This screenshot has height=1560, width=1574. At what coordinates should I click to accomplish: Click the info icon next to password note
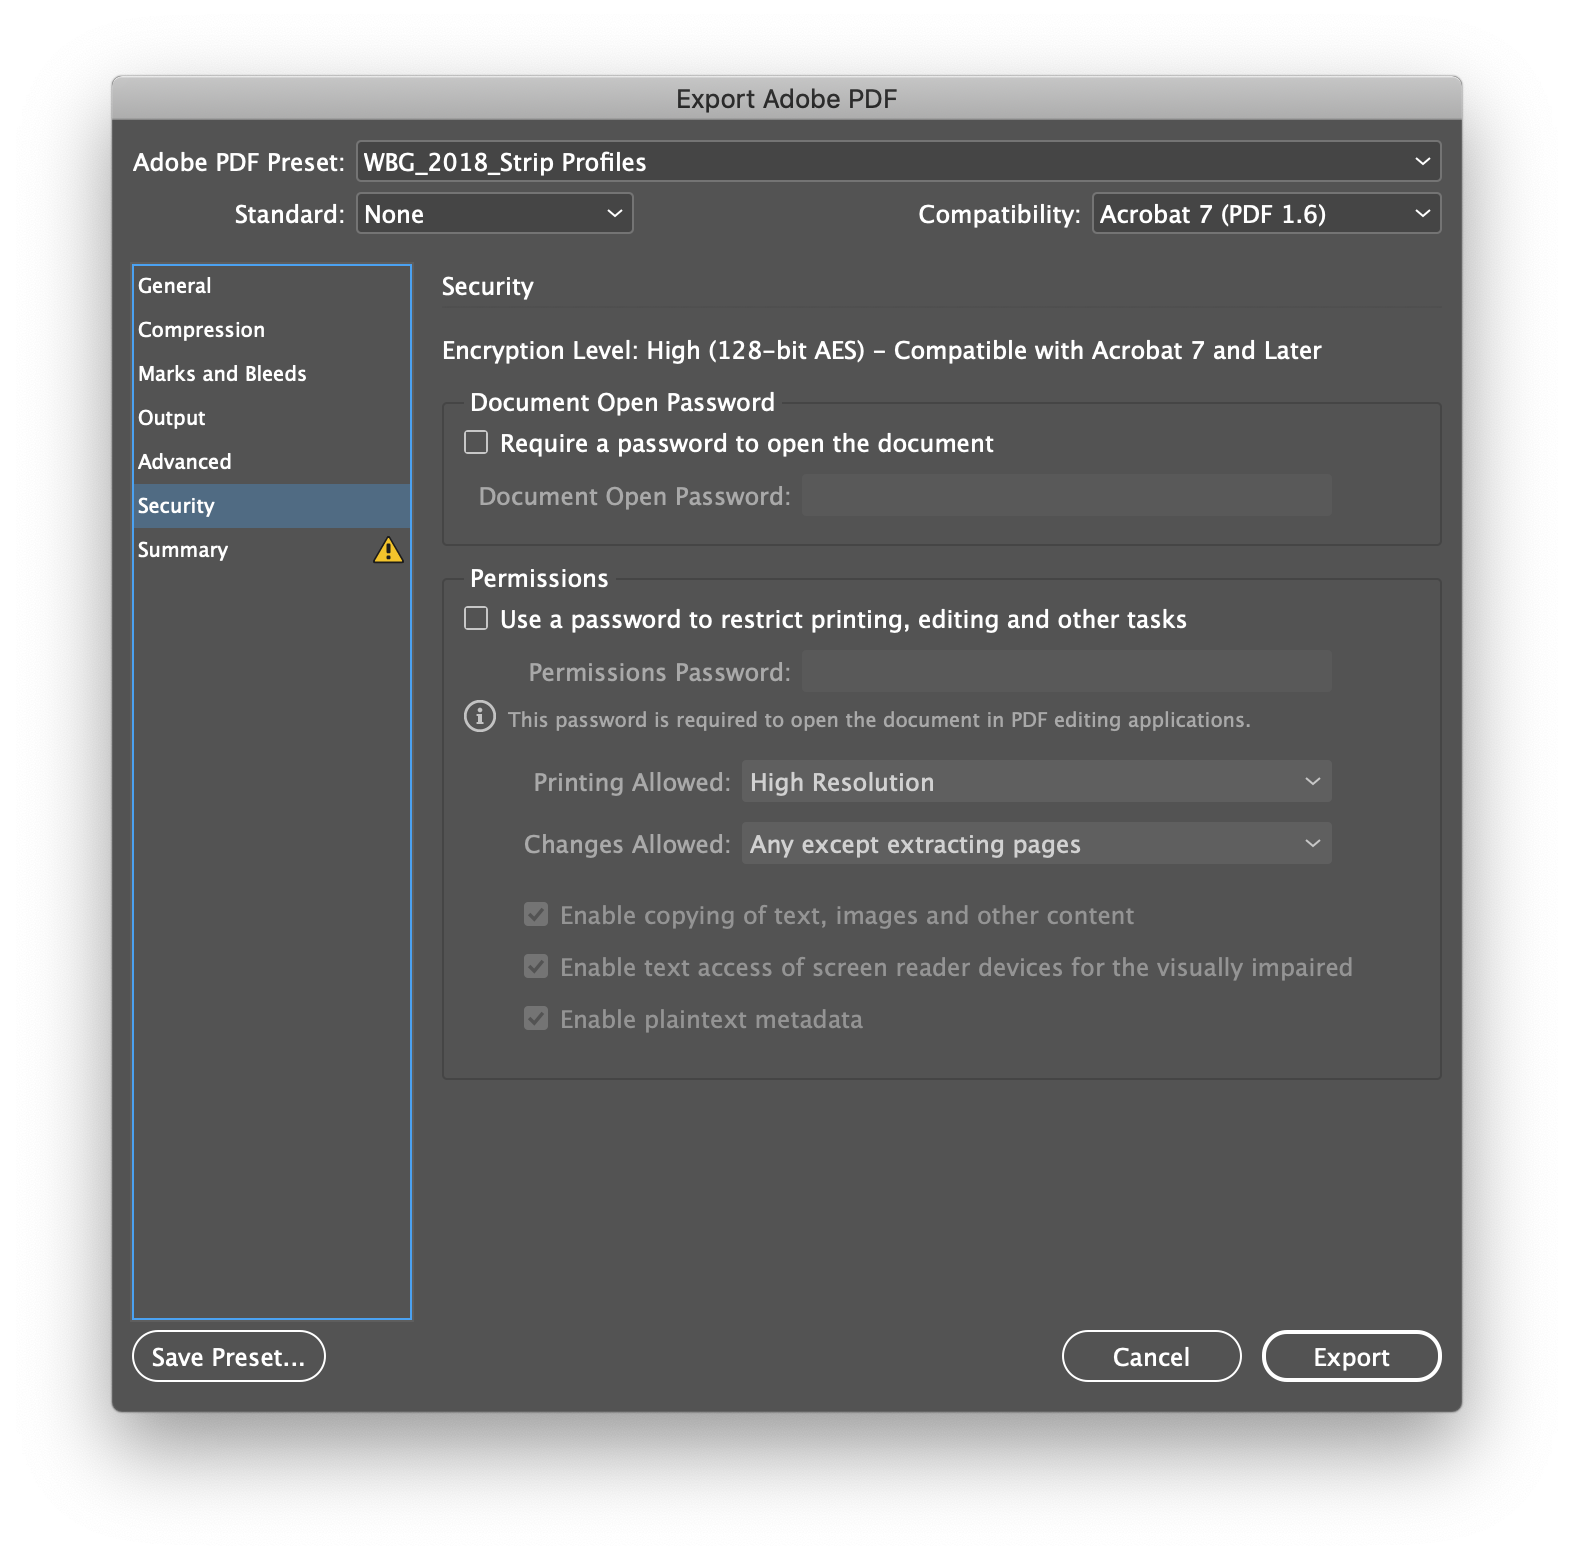pos(480,717)
